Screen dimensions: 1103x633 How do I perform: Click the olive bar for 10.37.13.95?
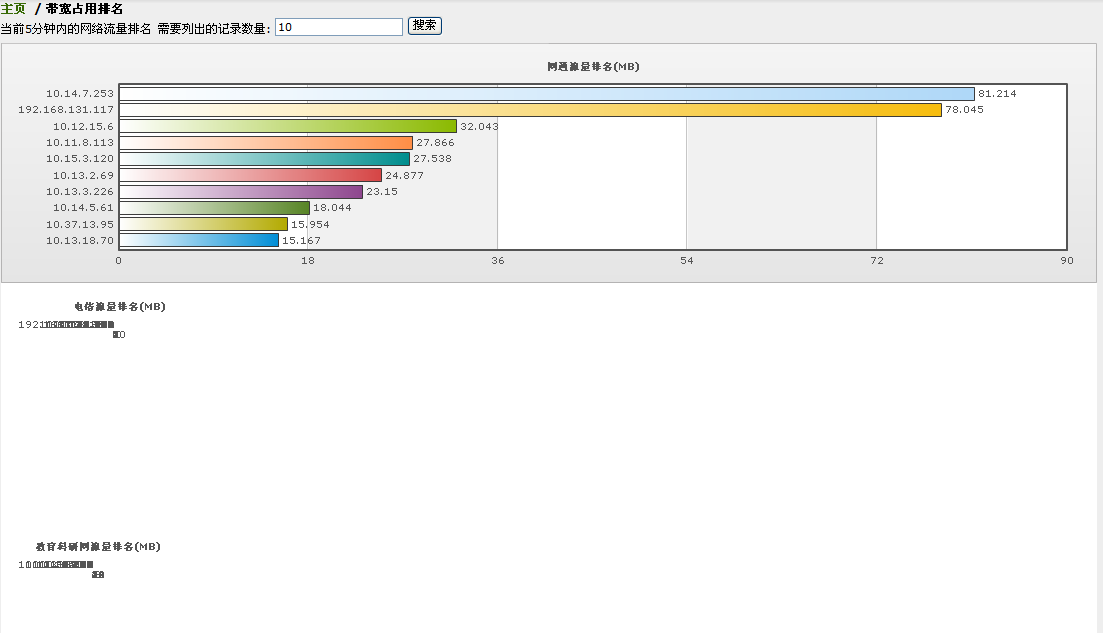(x=203, y=224)
